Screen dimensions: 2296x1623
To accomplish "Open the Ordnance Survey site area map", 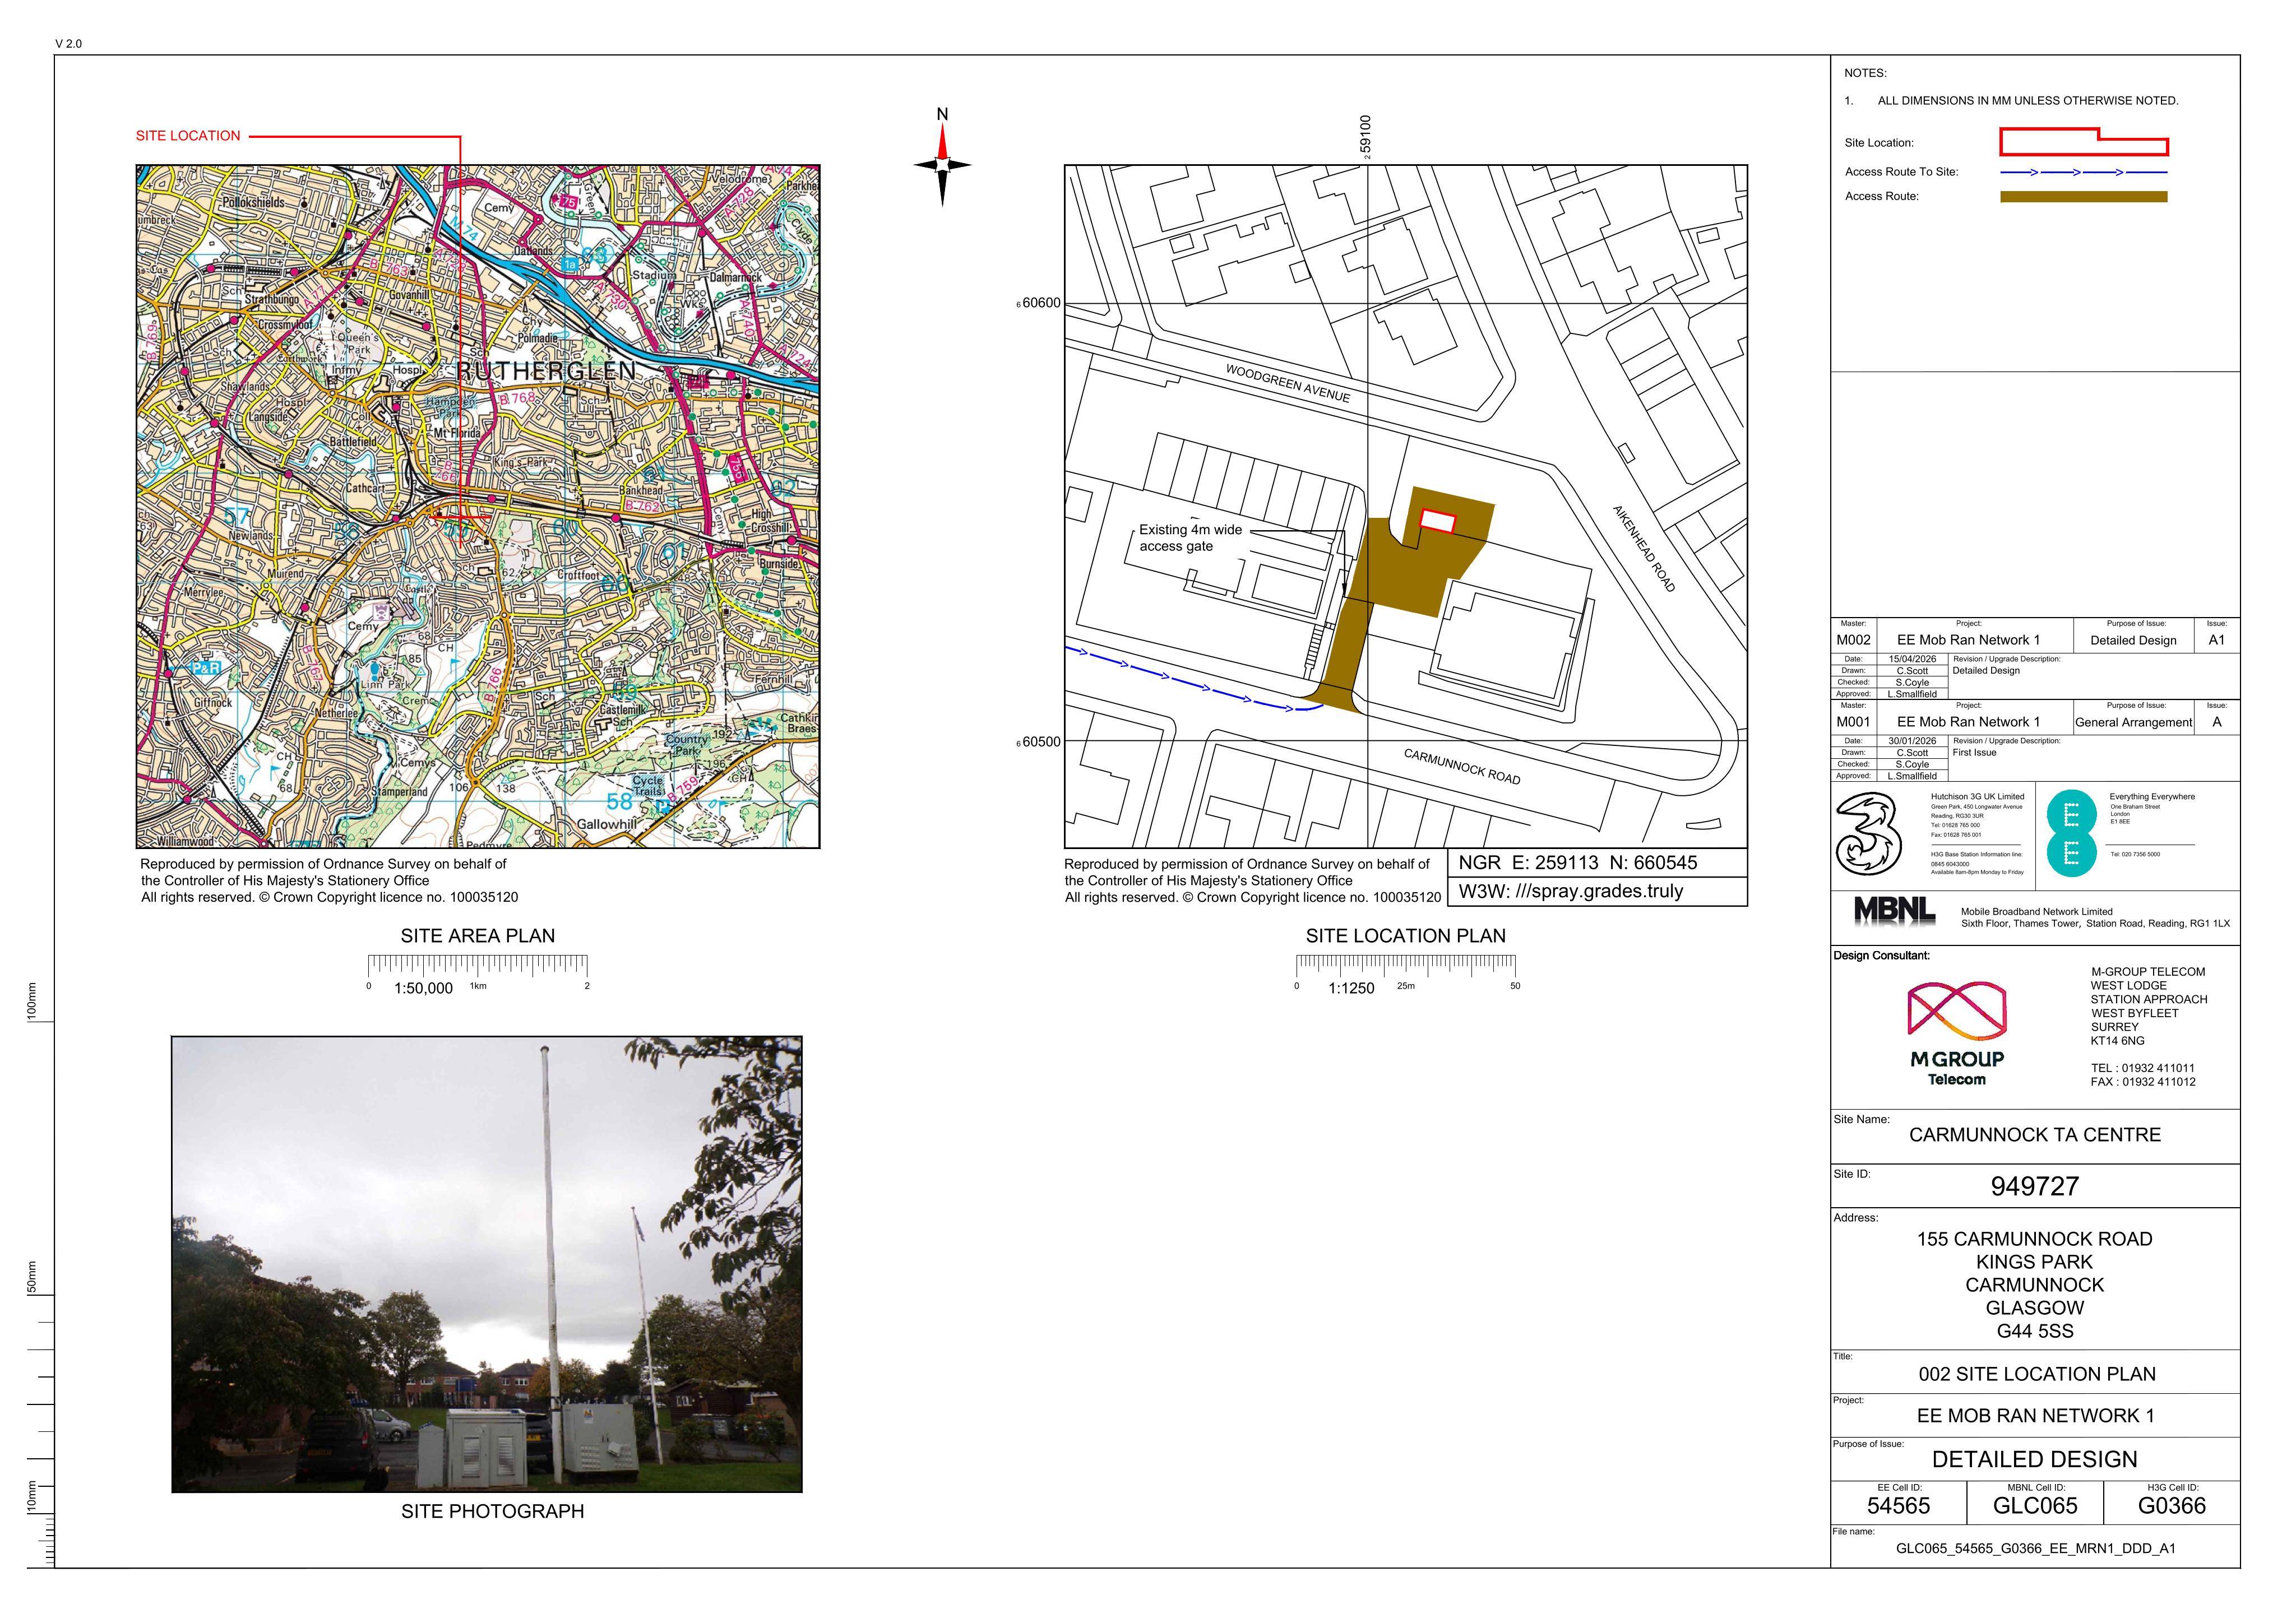I will (x=478, y=507).
